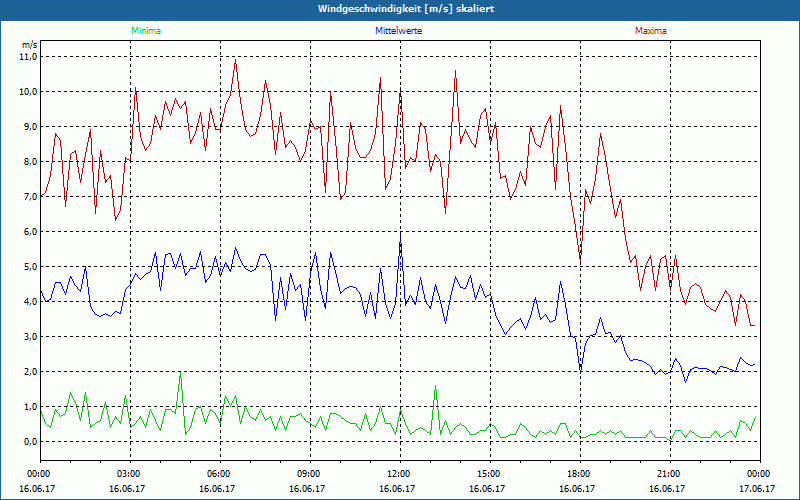
Task: Click the 18:00 time label
Action: pos(577,474)
